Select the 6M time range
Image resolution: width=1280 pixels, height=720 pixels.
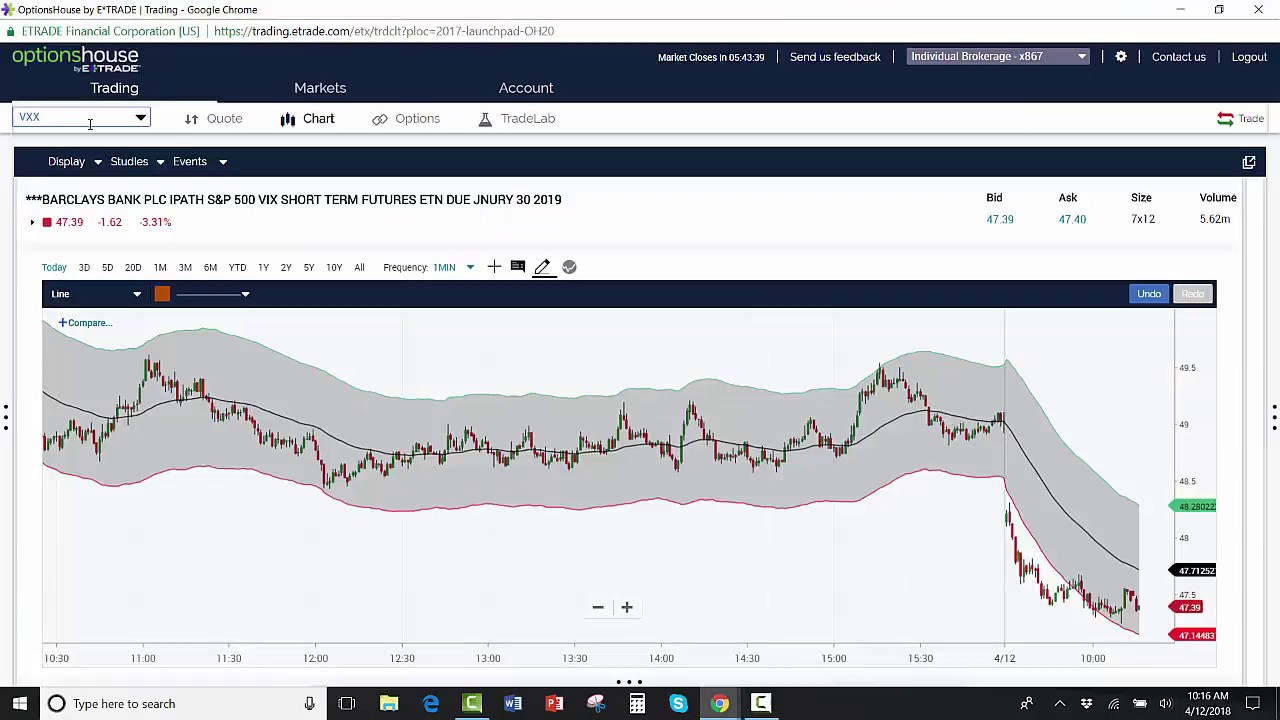(x=210, y=268)
